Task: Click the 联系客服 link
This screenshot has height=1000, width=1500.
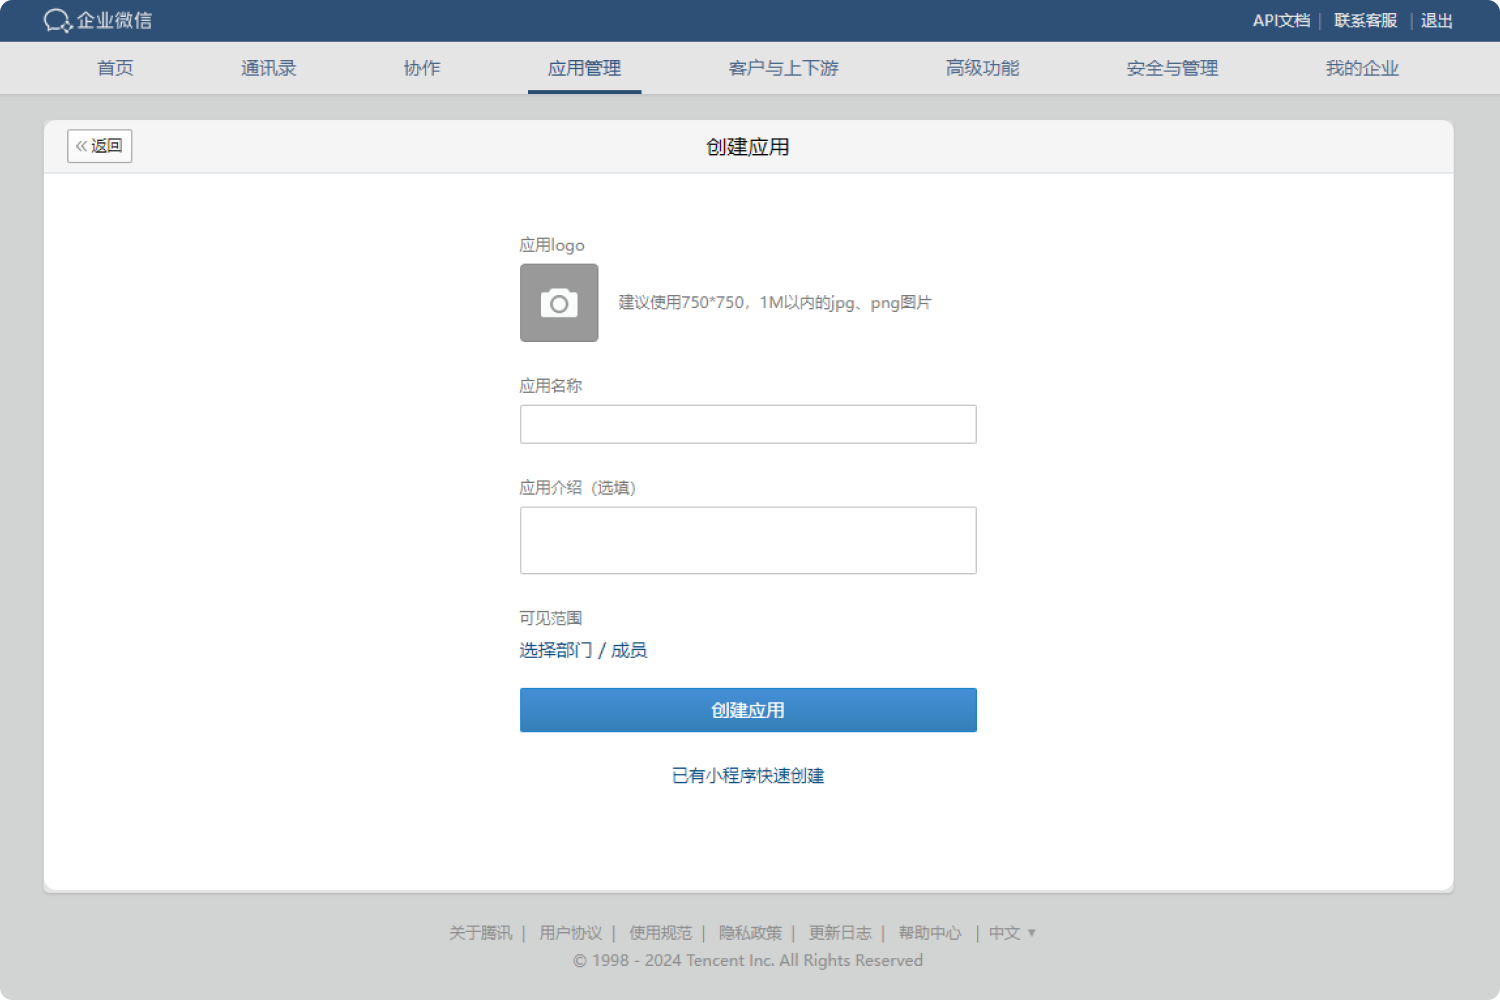Action: point(1365,21)
